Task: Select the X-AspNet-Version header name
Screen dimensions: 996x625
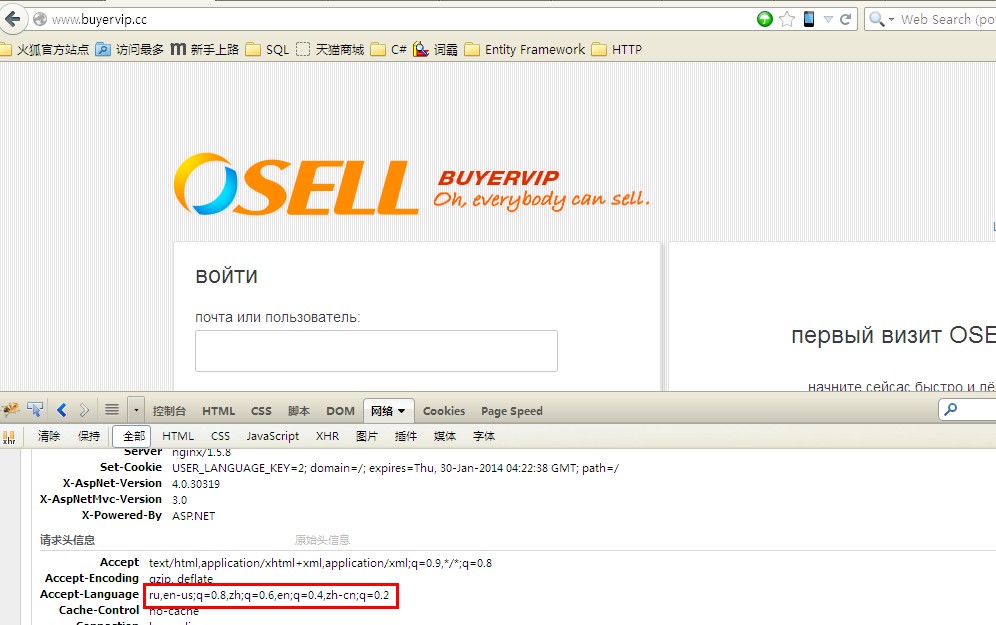Action: point(112,483)
